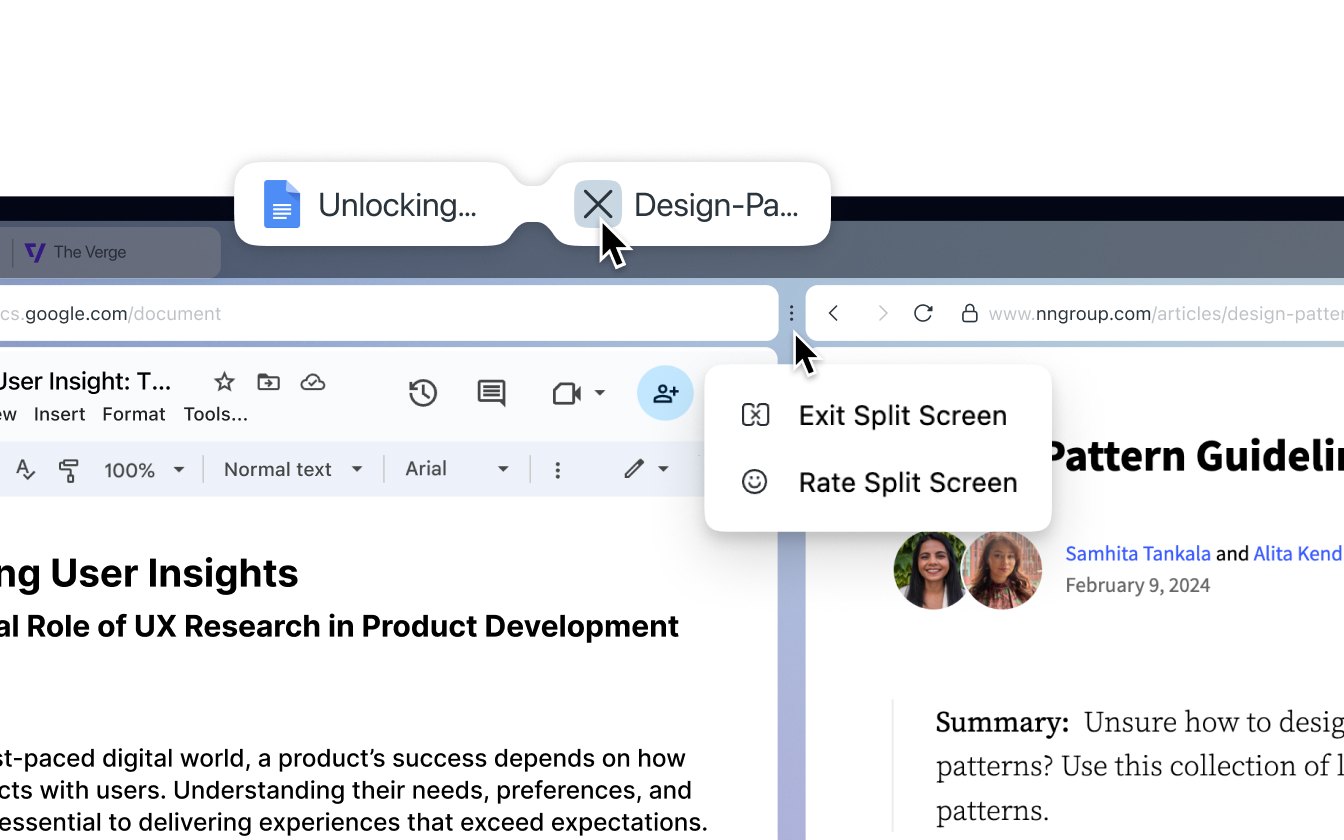The width and height of the screenshot is (1344, 840).
Task: Switch to The Verge tab
Action: click(x=110, y=251)
